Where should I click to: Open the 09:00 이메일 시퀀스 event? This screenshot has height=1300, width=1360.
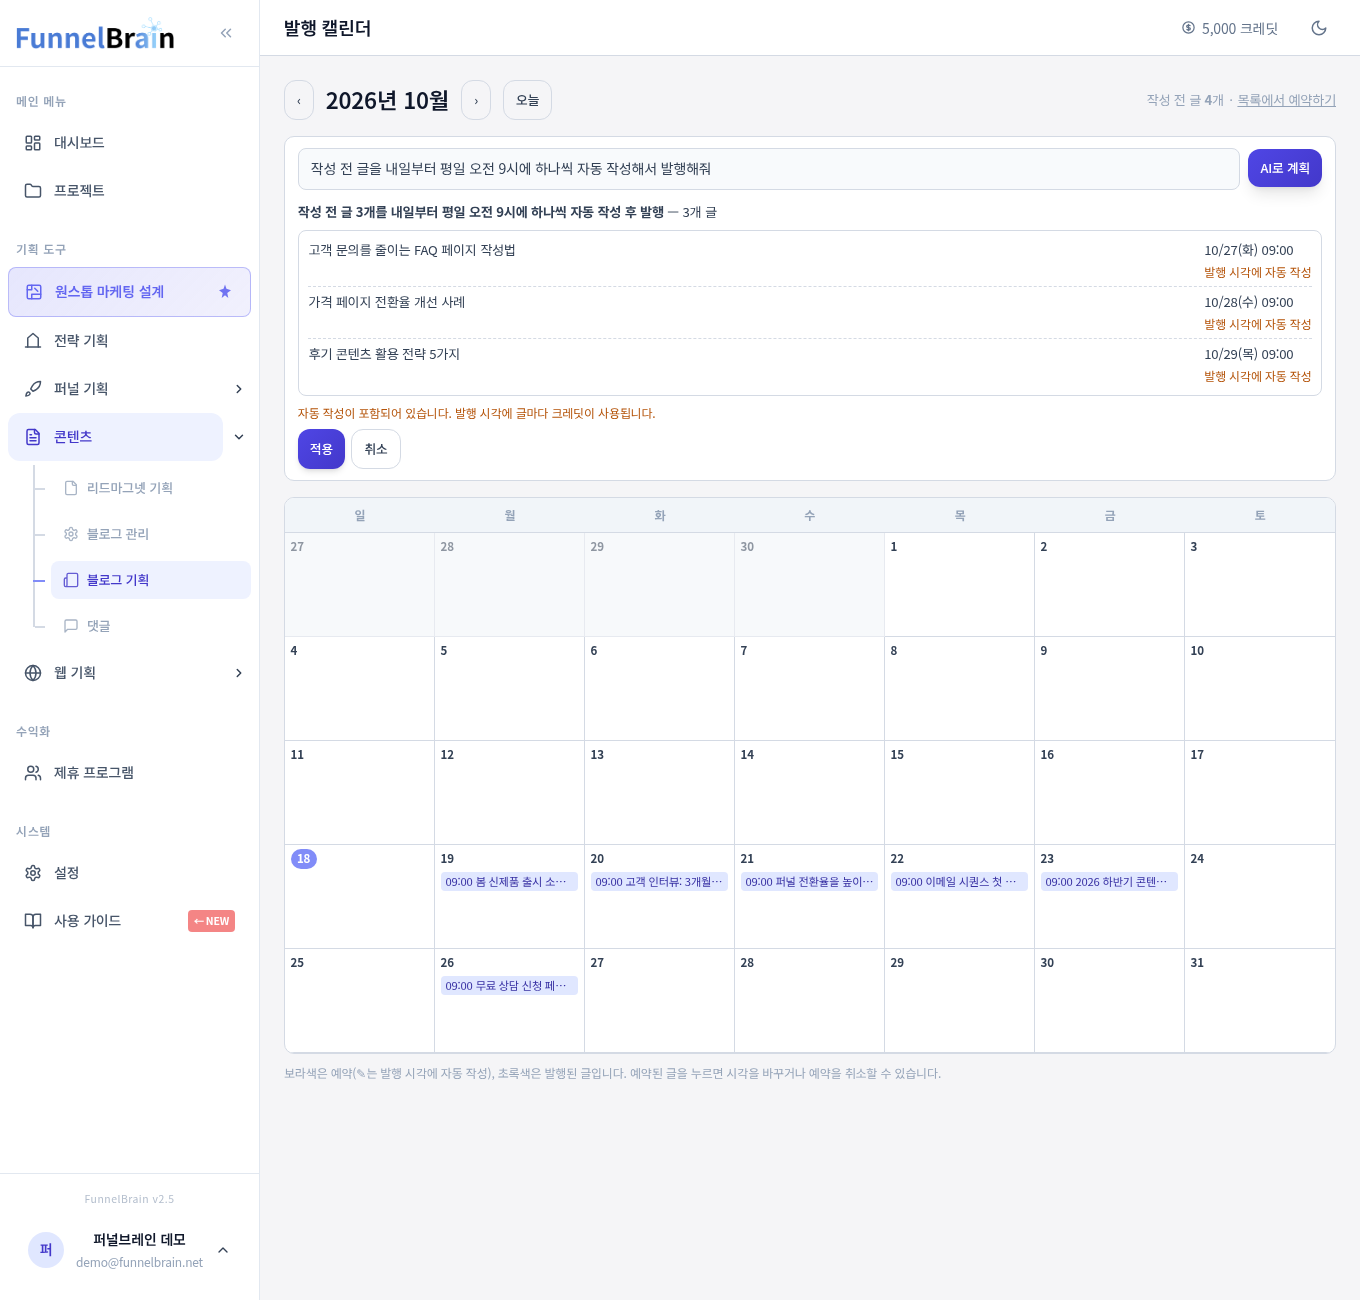pyautogui.click(x=959, y=882)
